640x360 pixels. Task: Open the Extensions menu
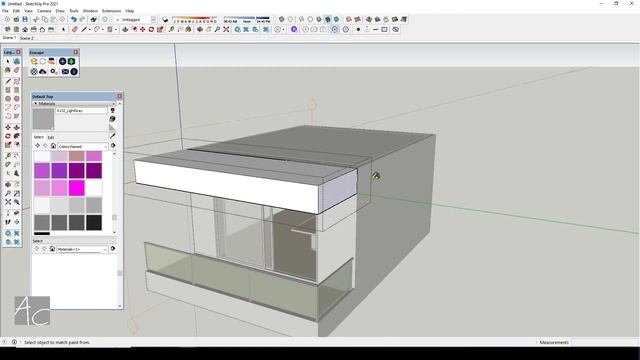coord(111,11)
